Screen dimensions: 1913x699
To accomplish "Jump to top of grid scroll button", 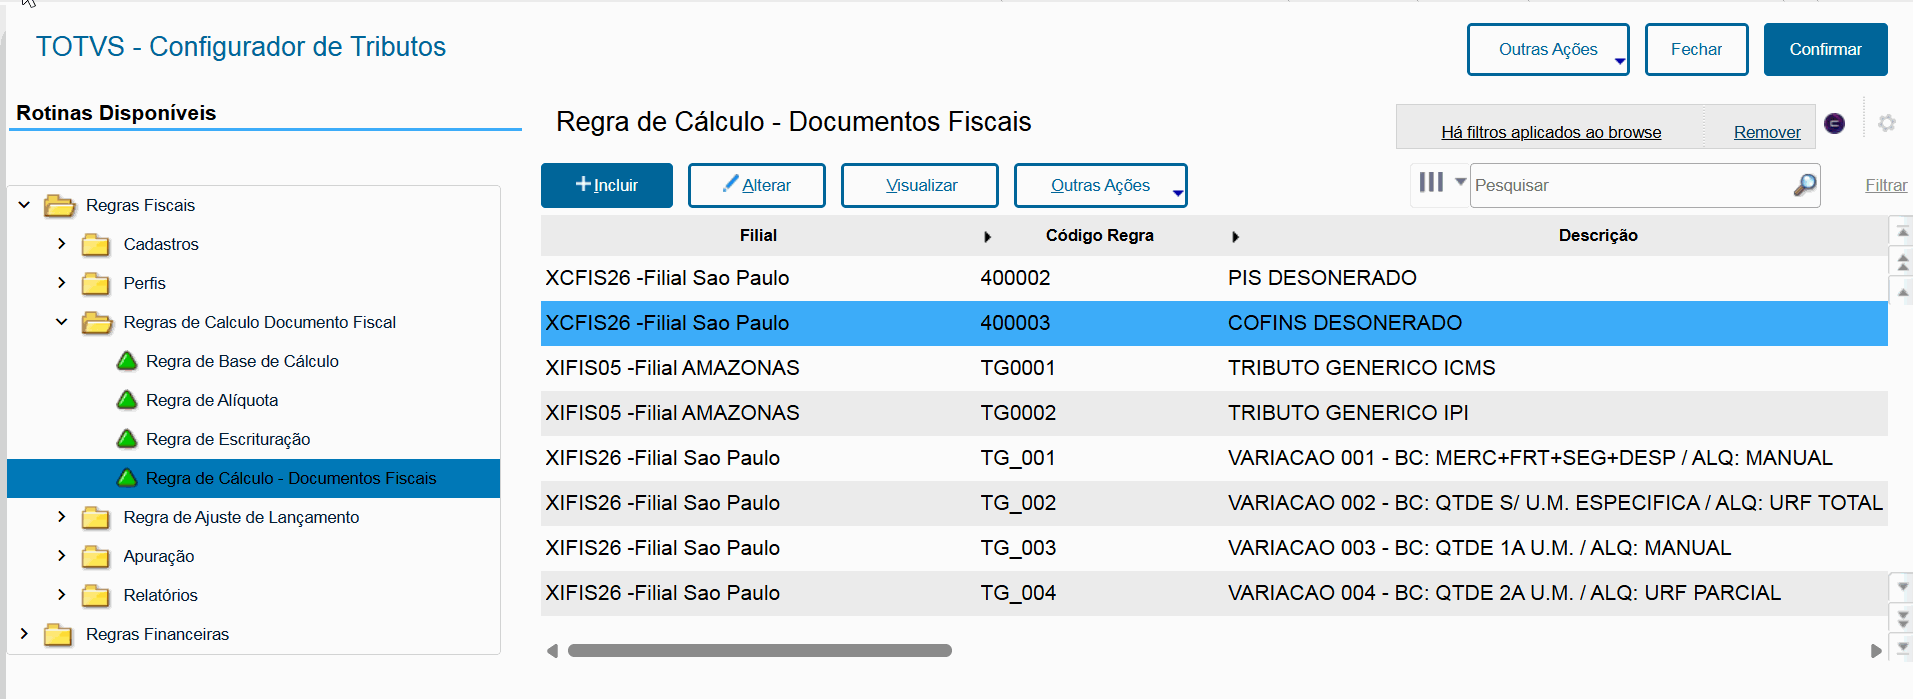I will click(1902, 232).
